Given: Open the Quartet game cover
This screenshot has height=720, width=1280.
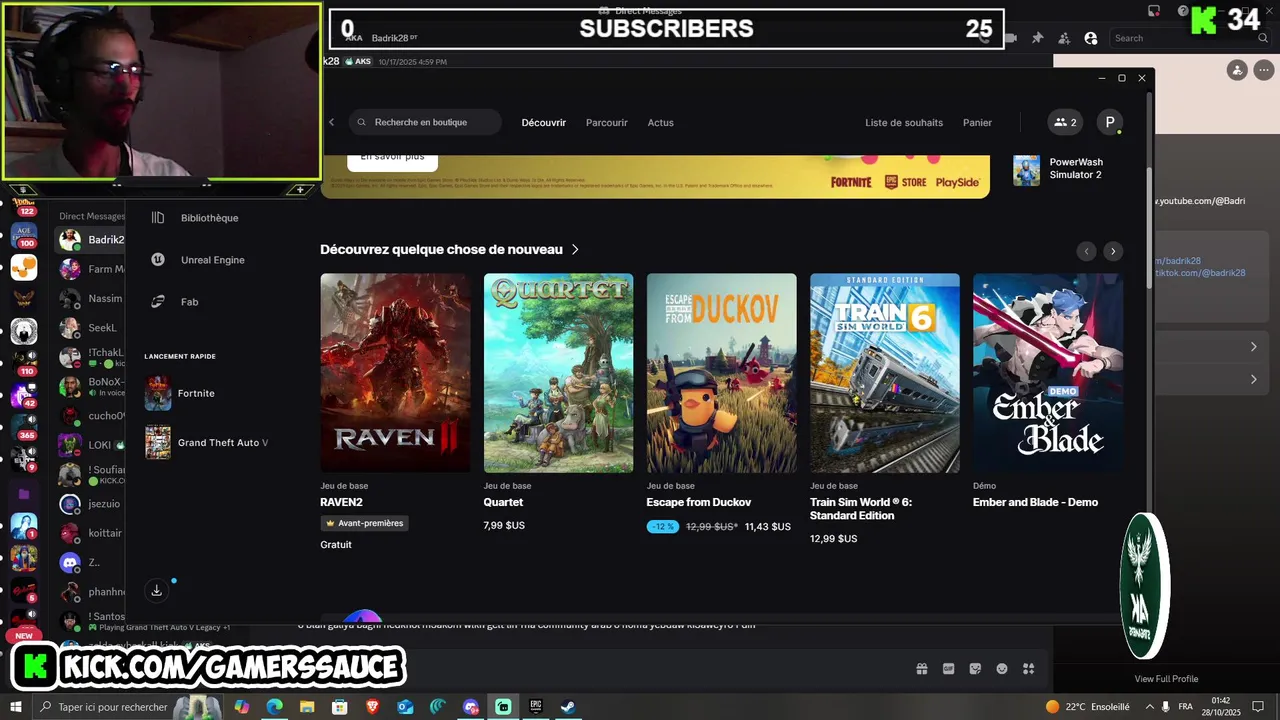Looking at the screenshot, I should click(558, 373).
